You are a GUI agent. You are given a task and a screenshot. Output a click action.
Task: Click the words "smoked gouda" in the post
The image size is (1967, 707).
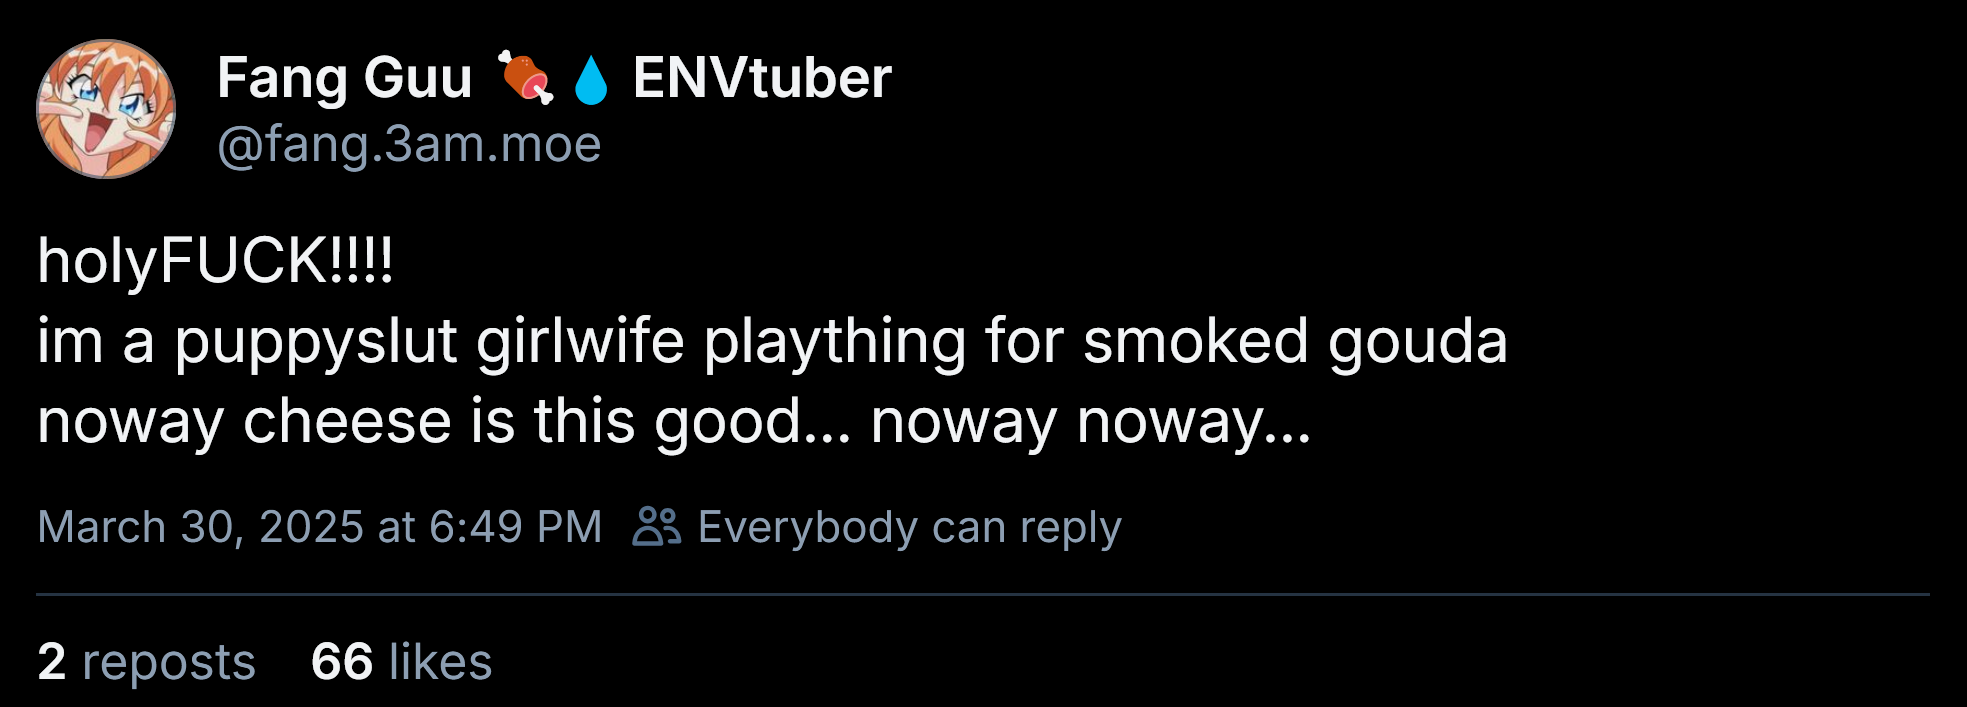[x=1295, y=341]
